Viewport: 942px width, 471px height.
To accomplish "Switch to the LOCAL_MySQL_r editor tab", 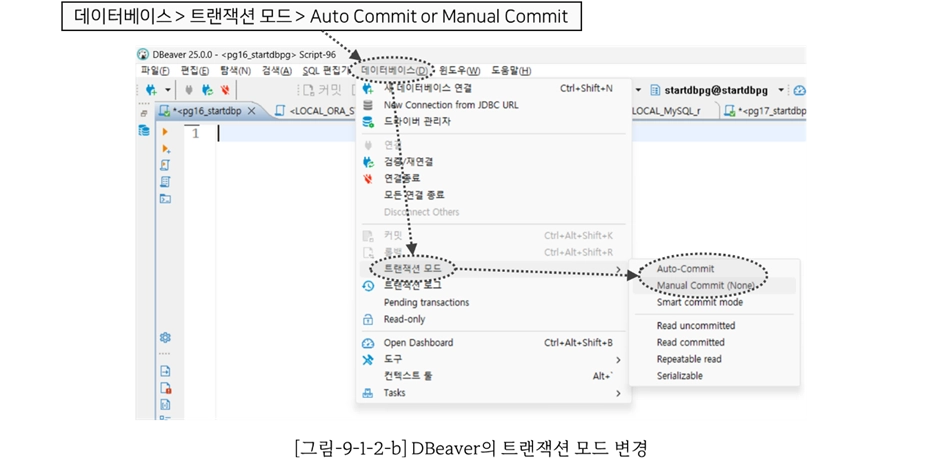I will coord(668,111).
